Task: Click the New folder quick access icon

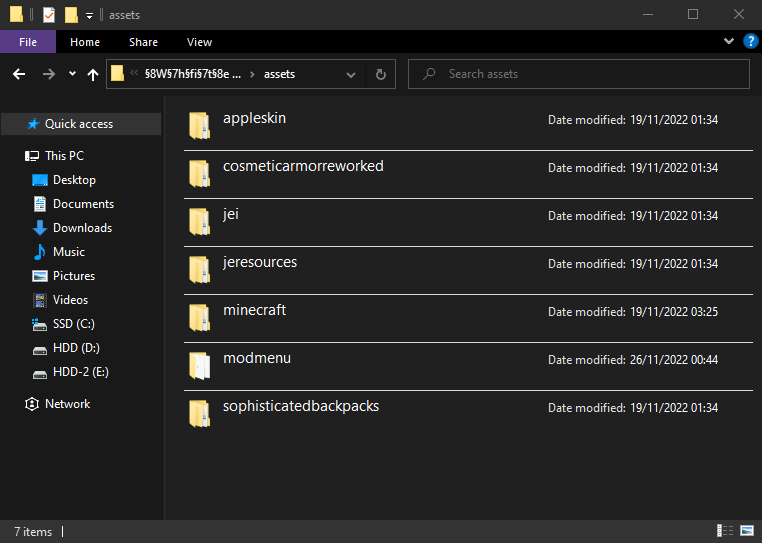Action: click(71, 15)
